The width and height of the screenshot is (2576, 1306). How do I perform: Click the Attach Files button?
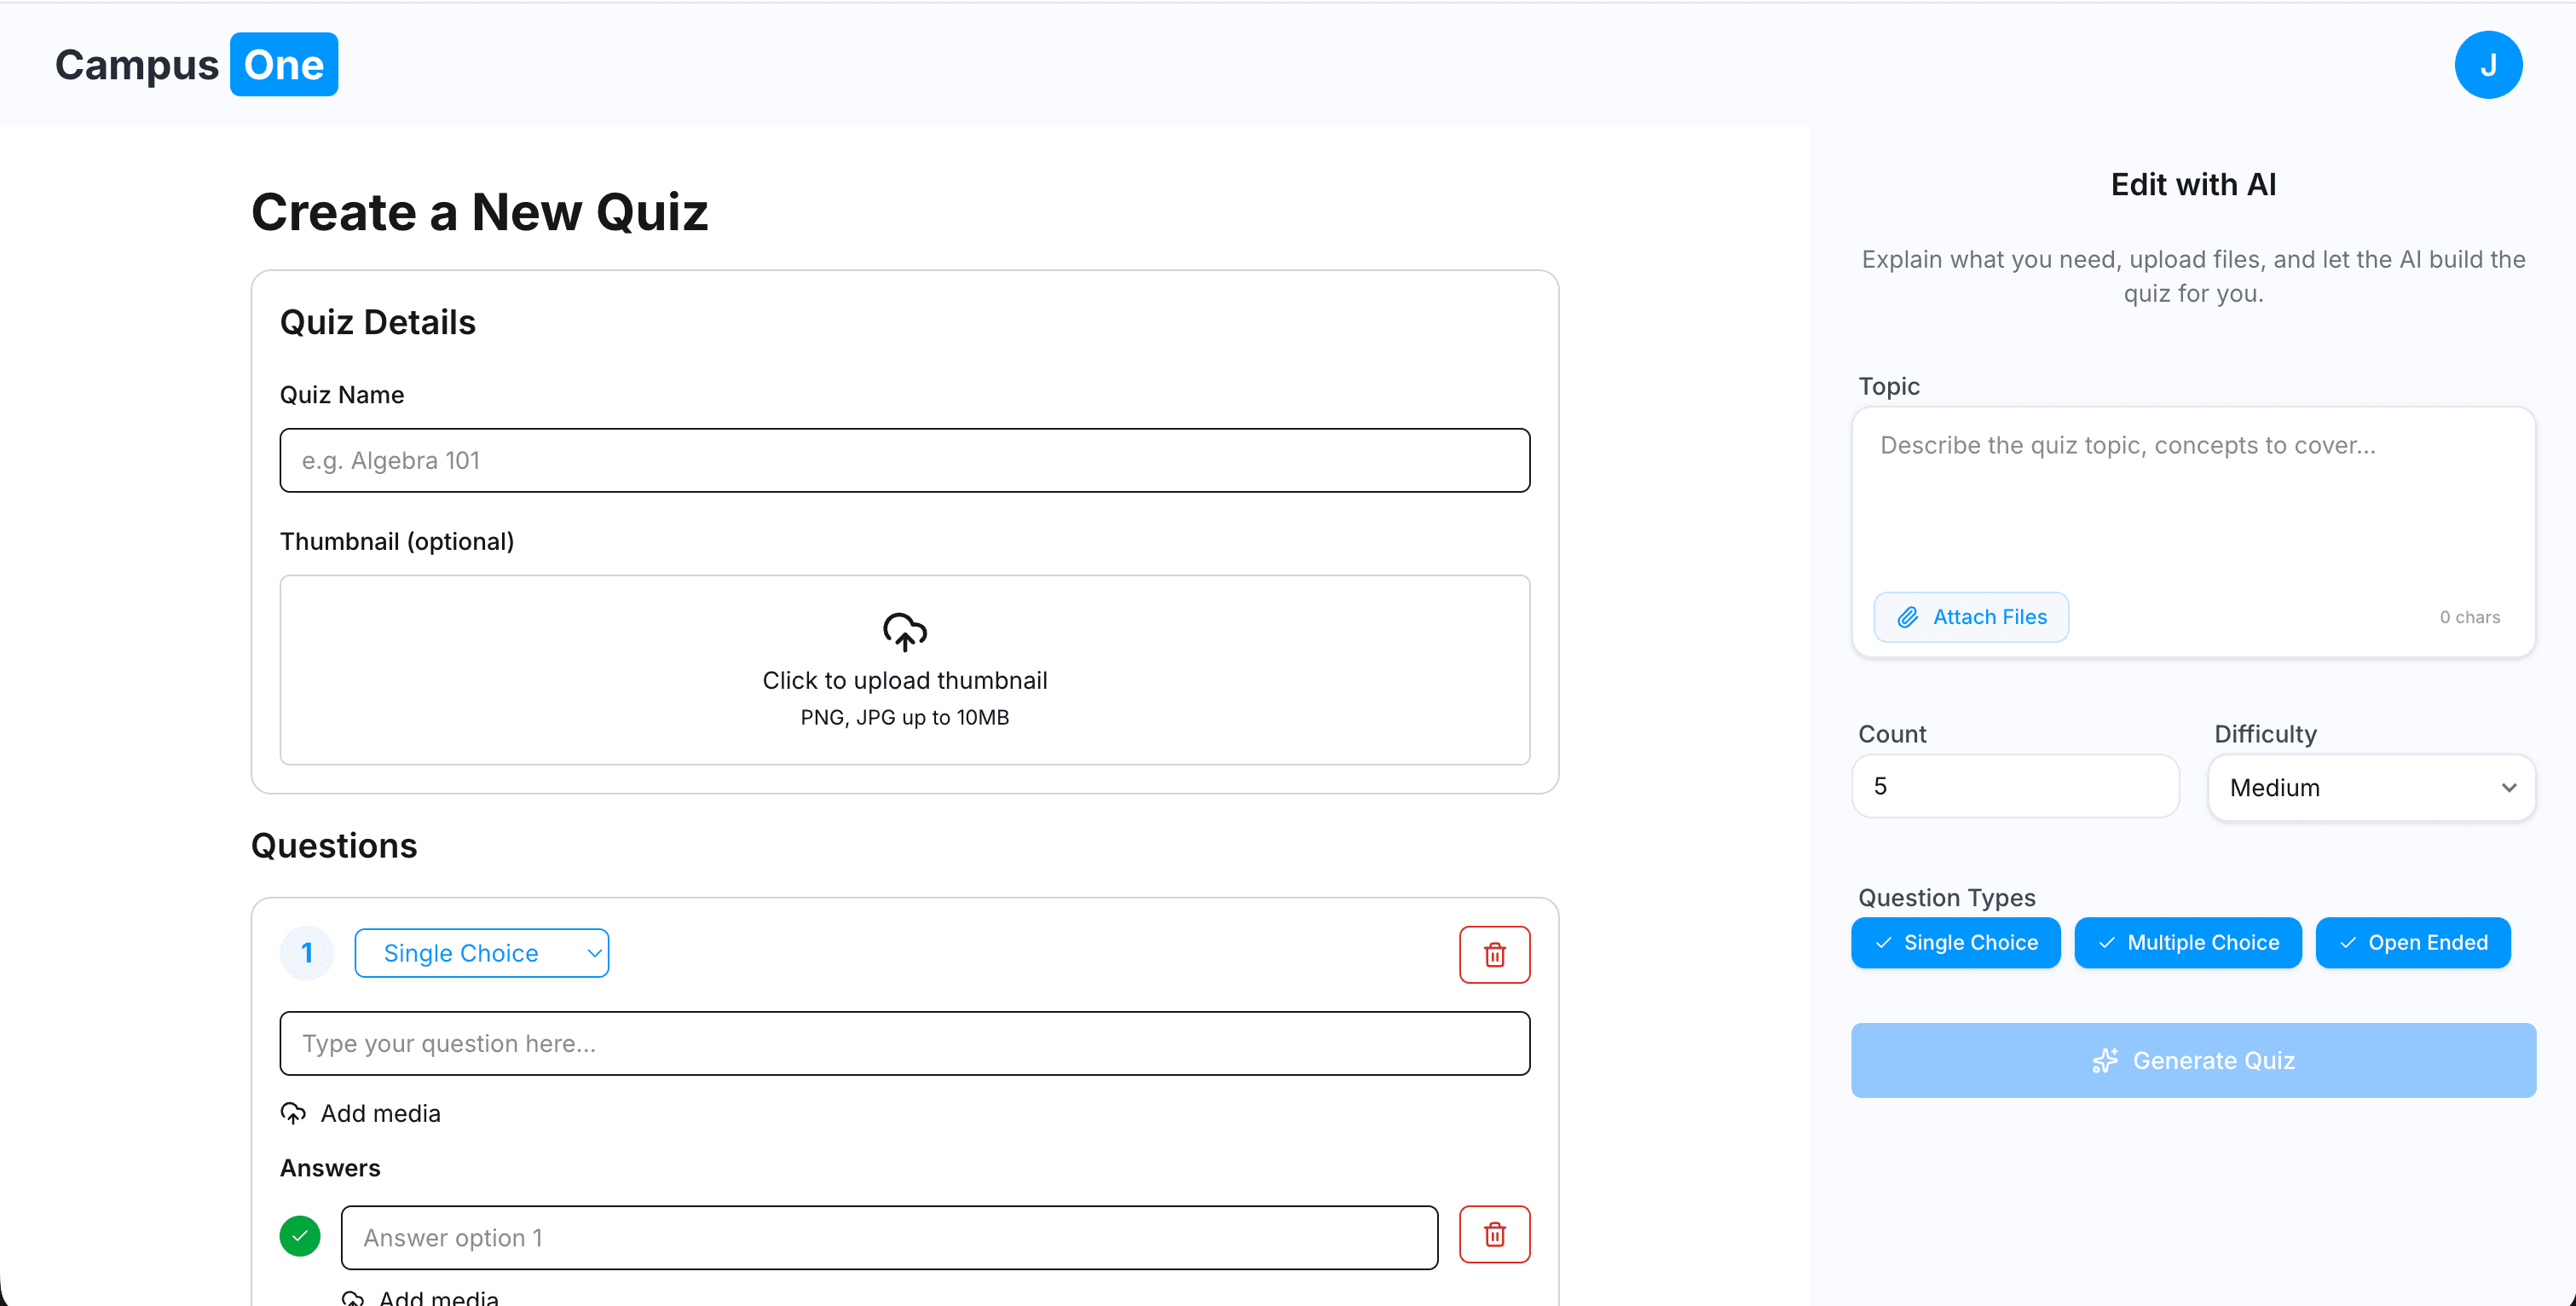pyautogui.click(x=1971, y=617)
